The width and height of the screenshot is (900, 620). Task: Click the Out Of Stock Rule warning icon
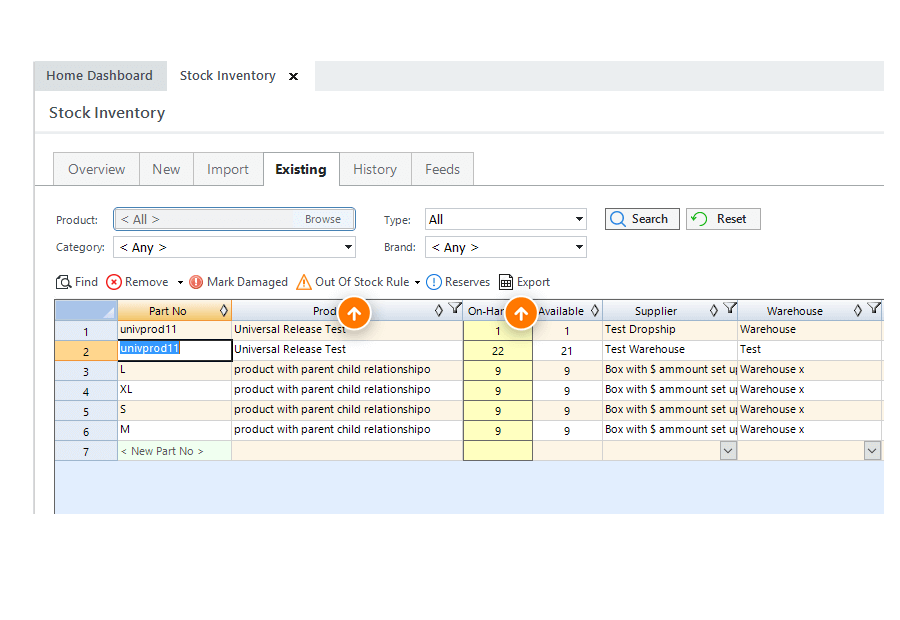304,282
